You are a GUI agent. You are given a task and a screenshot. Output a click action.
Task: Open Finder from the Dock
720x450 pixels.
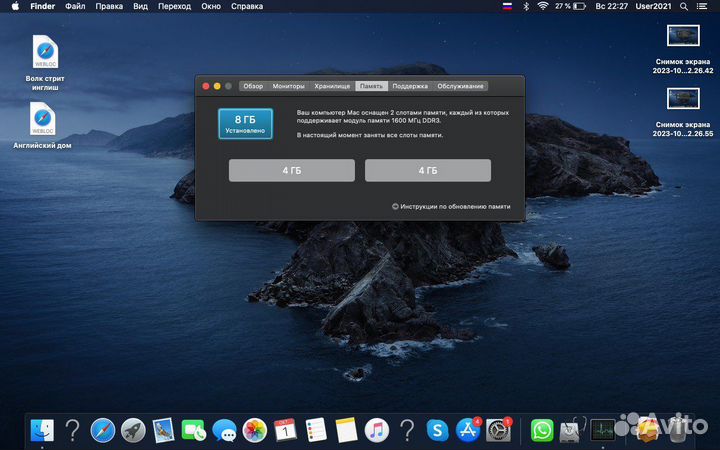coord(42,431)
